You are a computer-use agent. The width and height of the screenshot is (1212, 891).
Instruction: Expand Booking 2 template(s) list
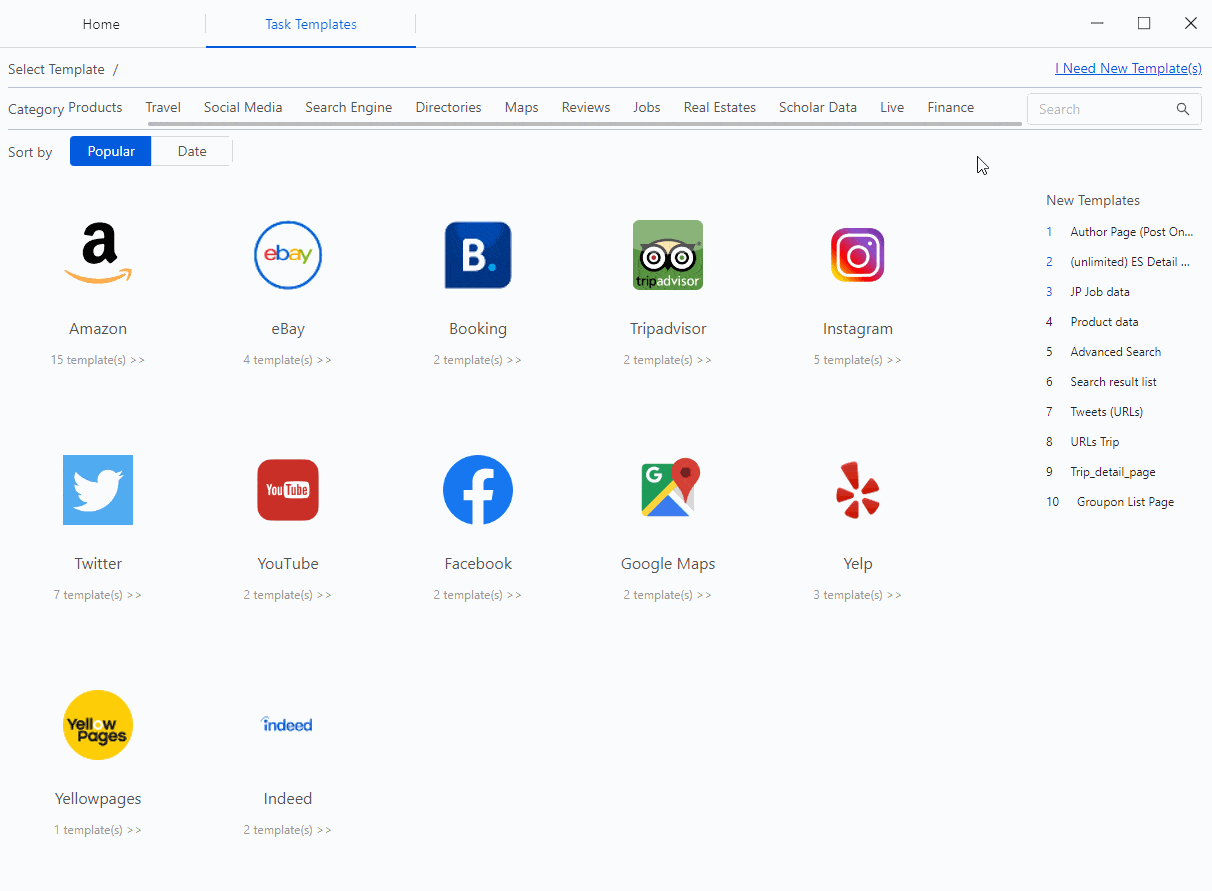pyautogui.click(x=478, y=360)
